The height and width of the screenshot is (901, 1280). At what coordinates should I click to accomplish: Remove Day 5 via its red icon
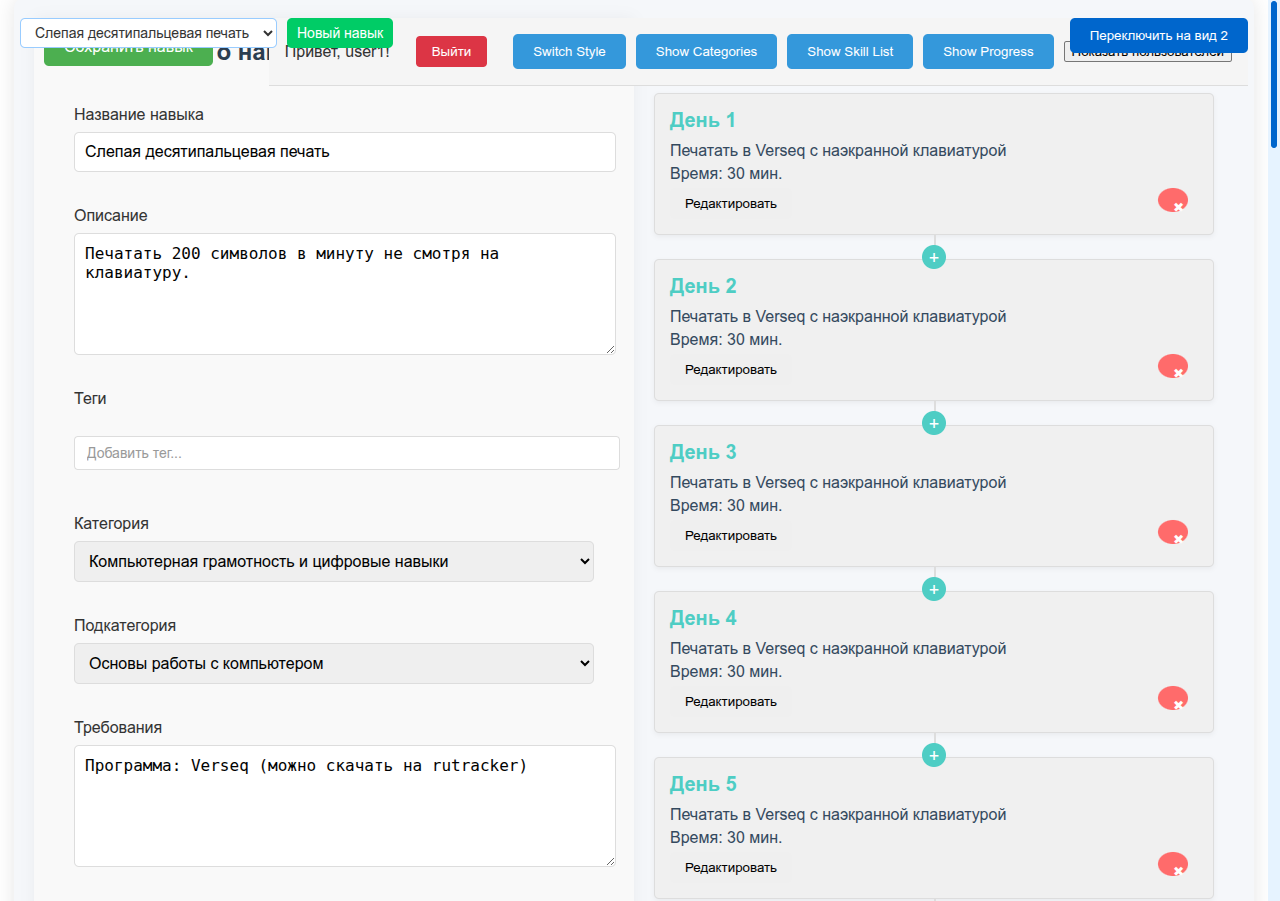pos(1172,864)
